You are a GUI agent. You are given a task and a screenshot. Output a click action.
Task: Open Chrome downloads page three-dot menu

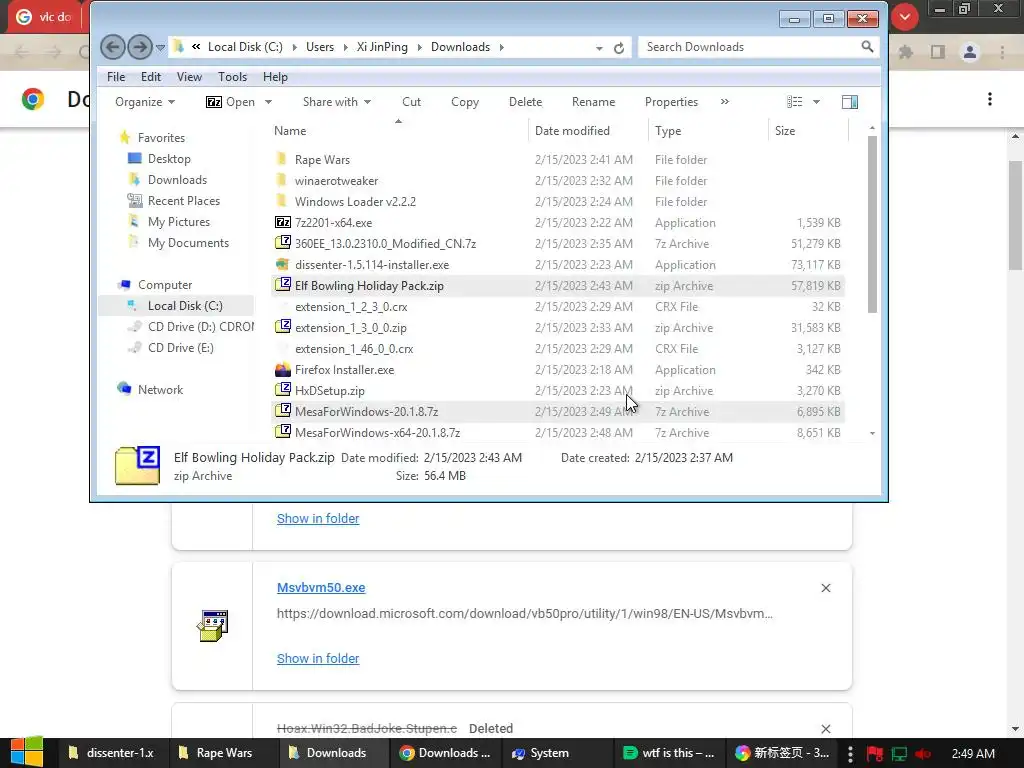tap(989, 99)
